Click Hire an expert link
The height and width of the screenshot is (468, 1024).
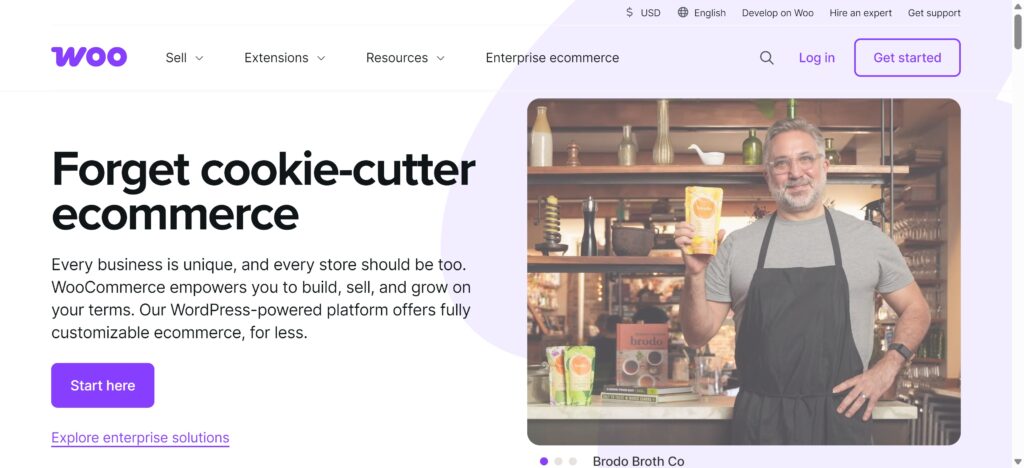coord(861,12)
